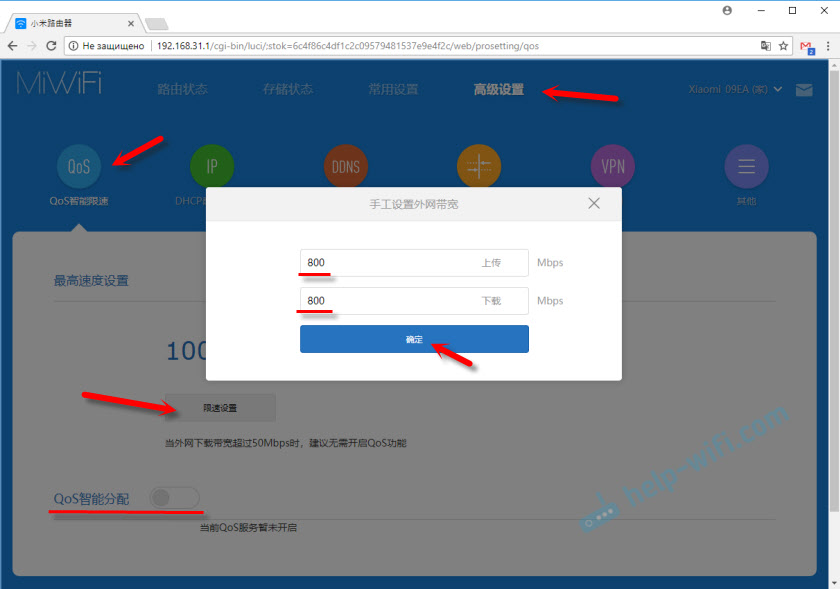
Task: Go to the 高级设置 tab
Action: point(499,89)
